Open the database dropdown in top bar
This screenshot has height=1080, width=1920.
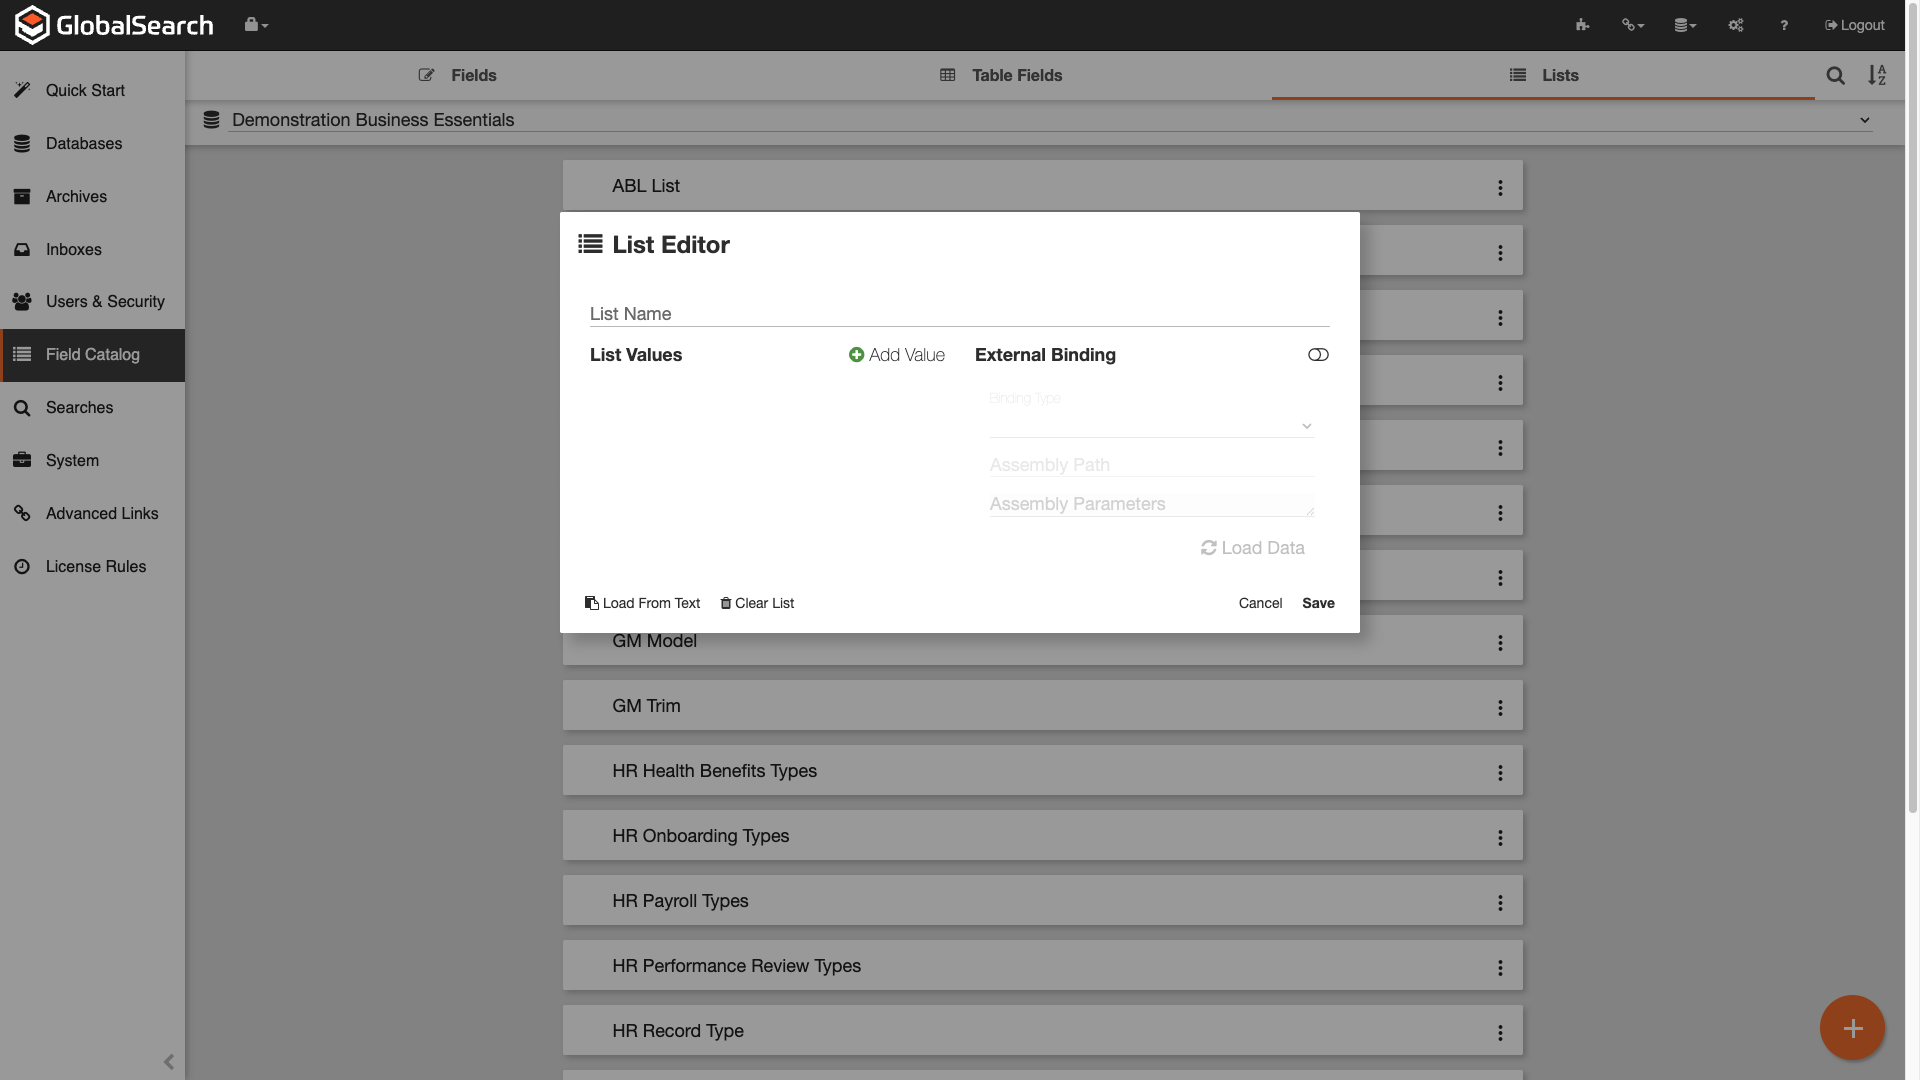click(x=1685, y=25)
